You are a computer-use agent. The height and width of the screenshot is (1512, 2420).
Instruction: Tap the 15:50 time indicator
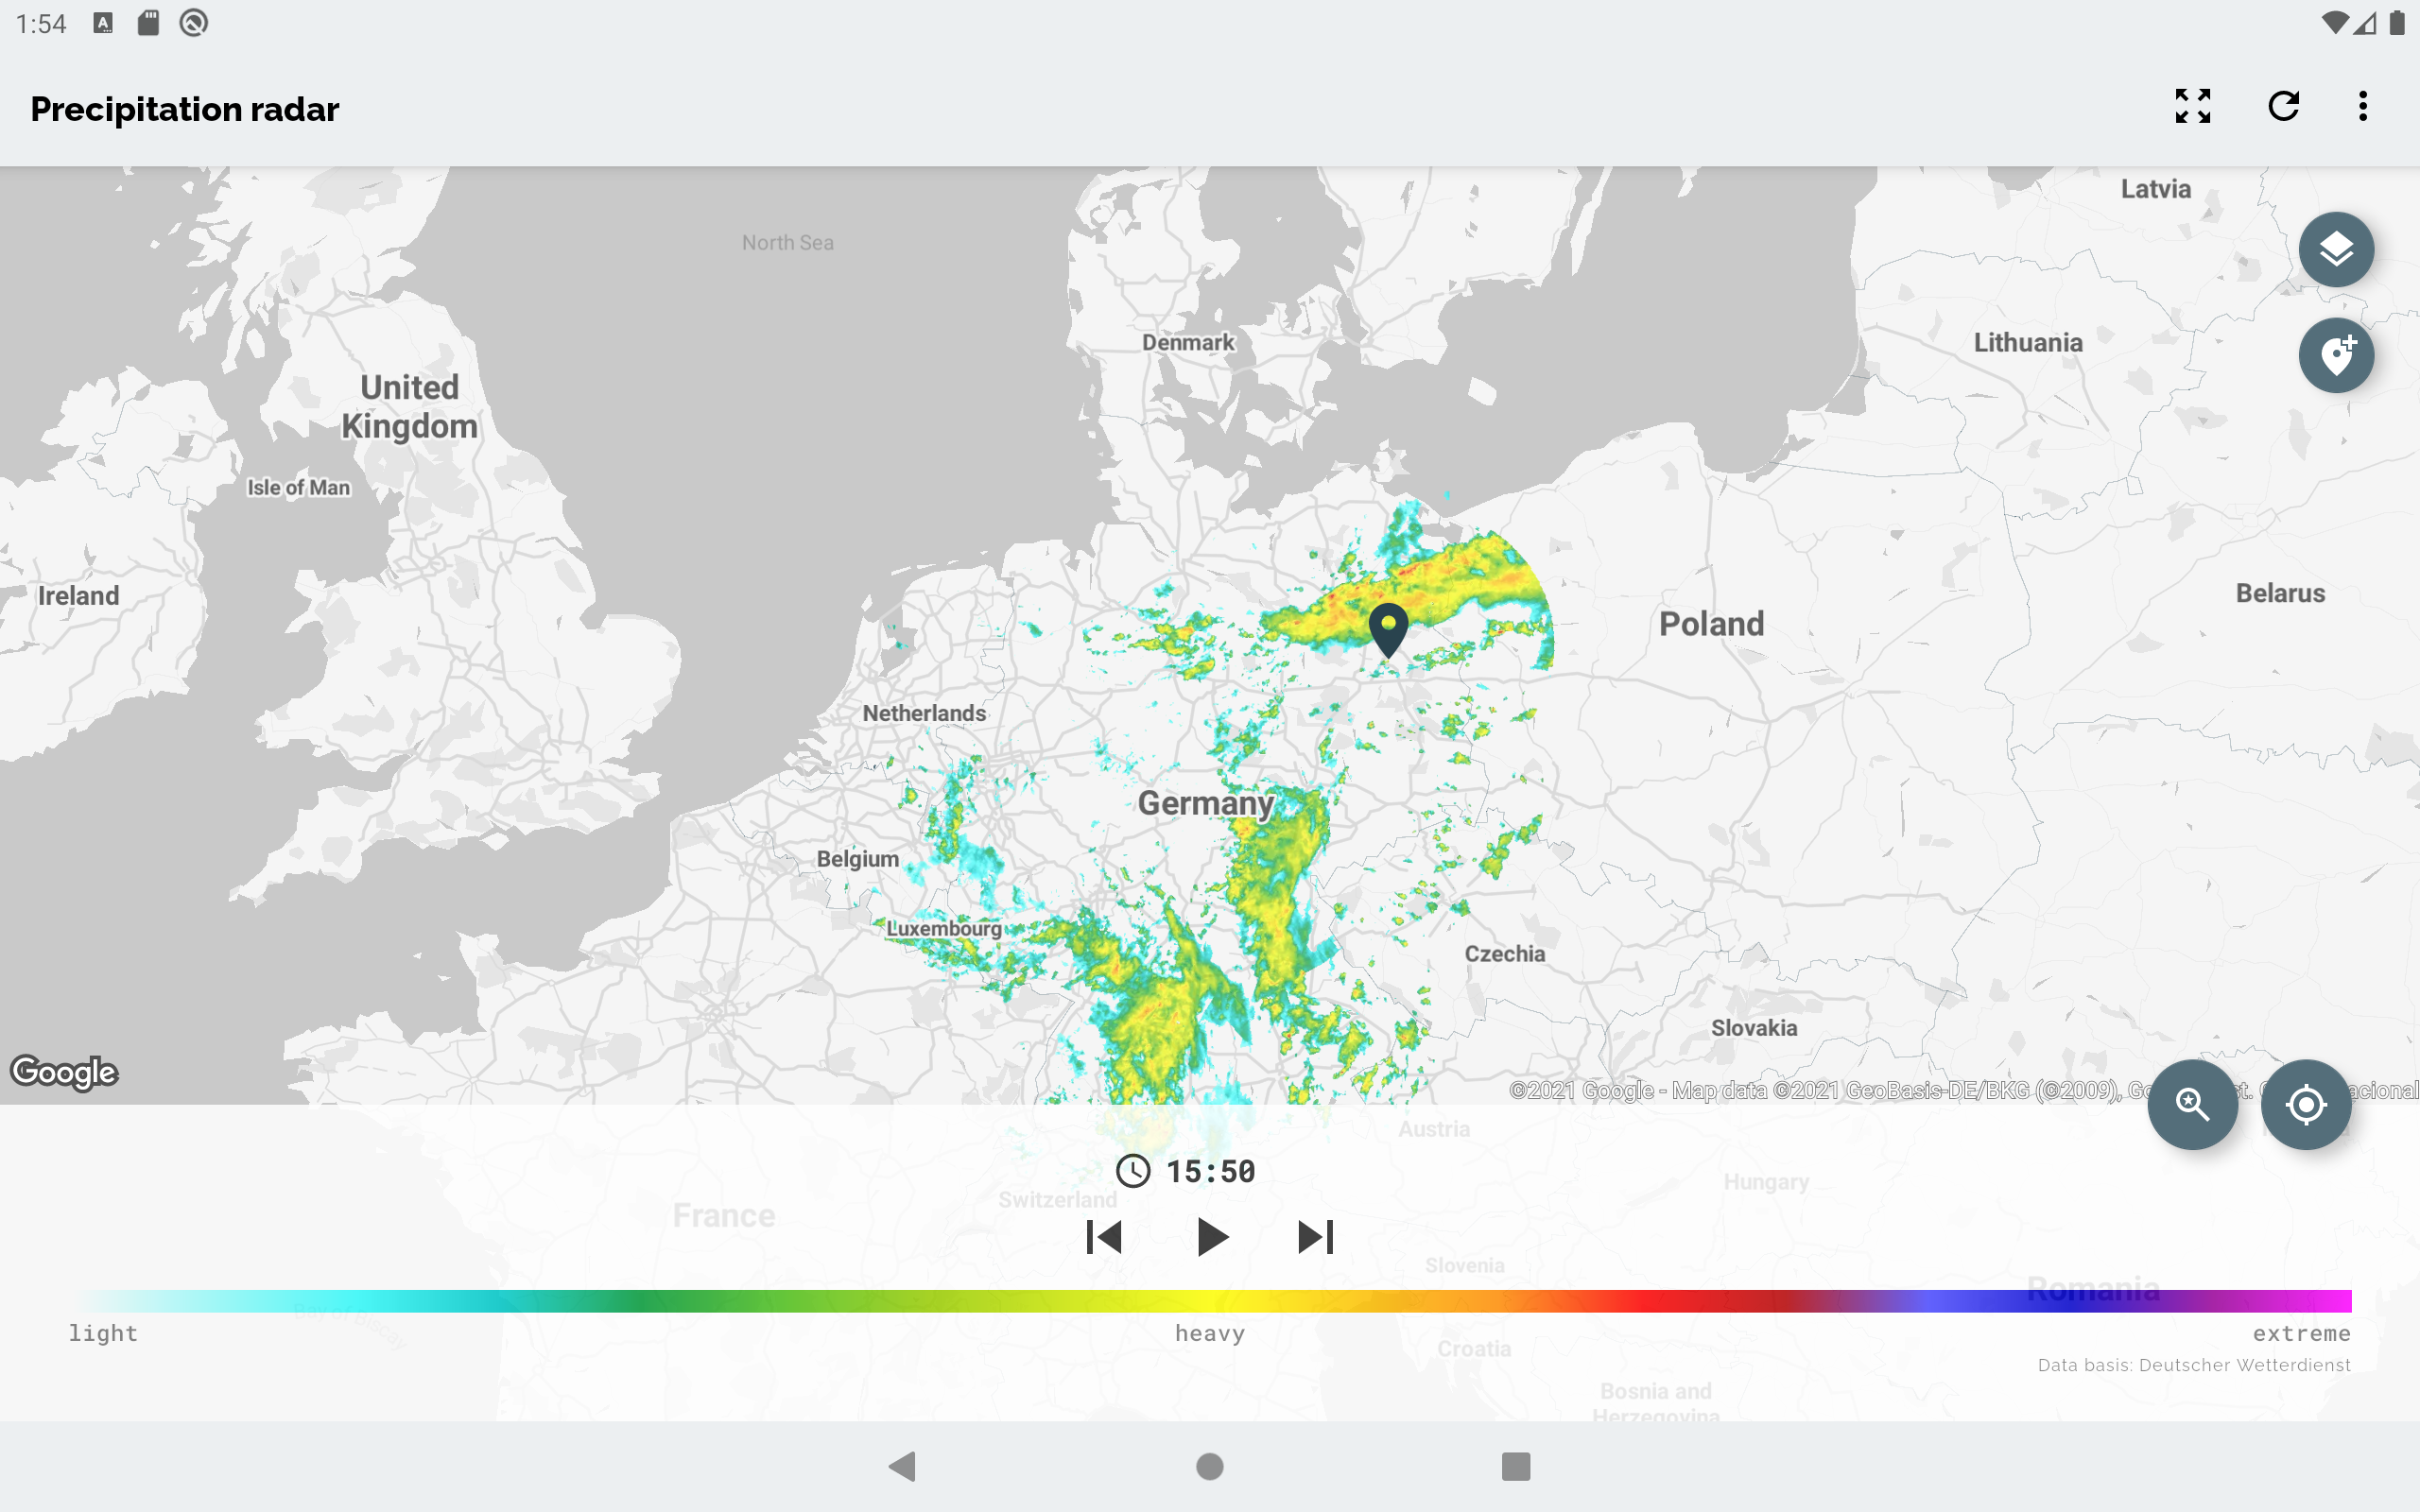coord(1210,1171)
